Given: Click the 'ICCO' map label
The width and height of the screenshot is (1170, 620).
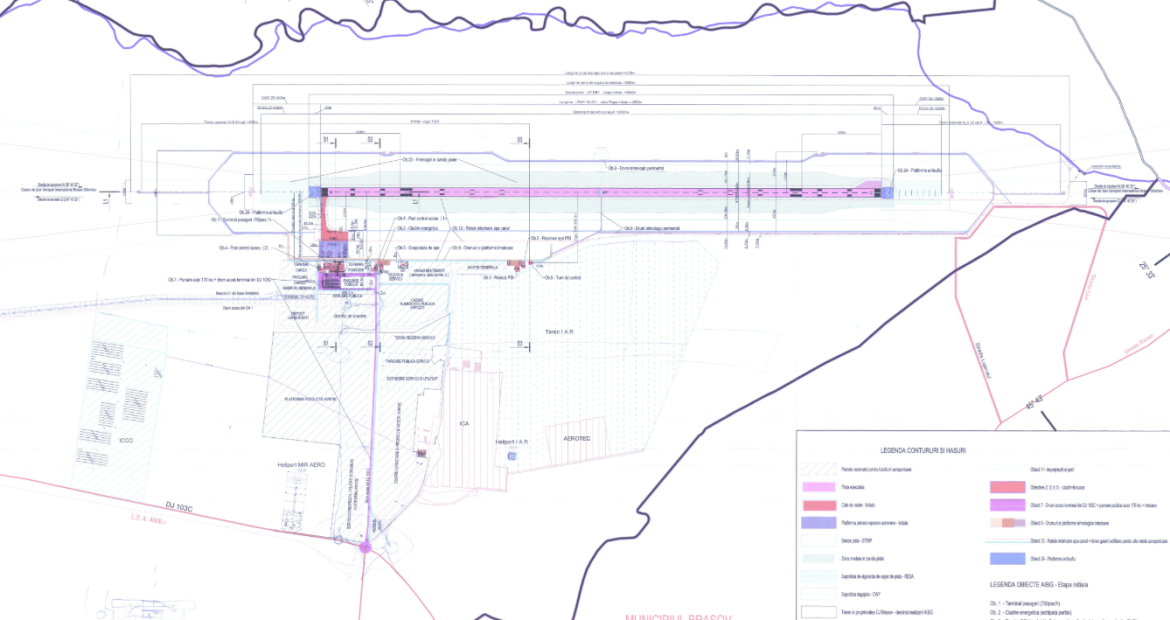Looking at the screenshot, I should [x=126, y=440].
